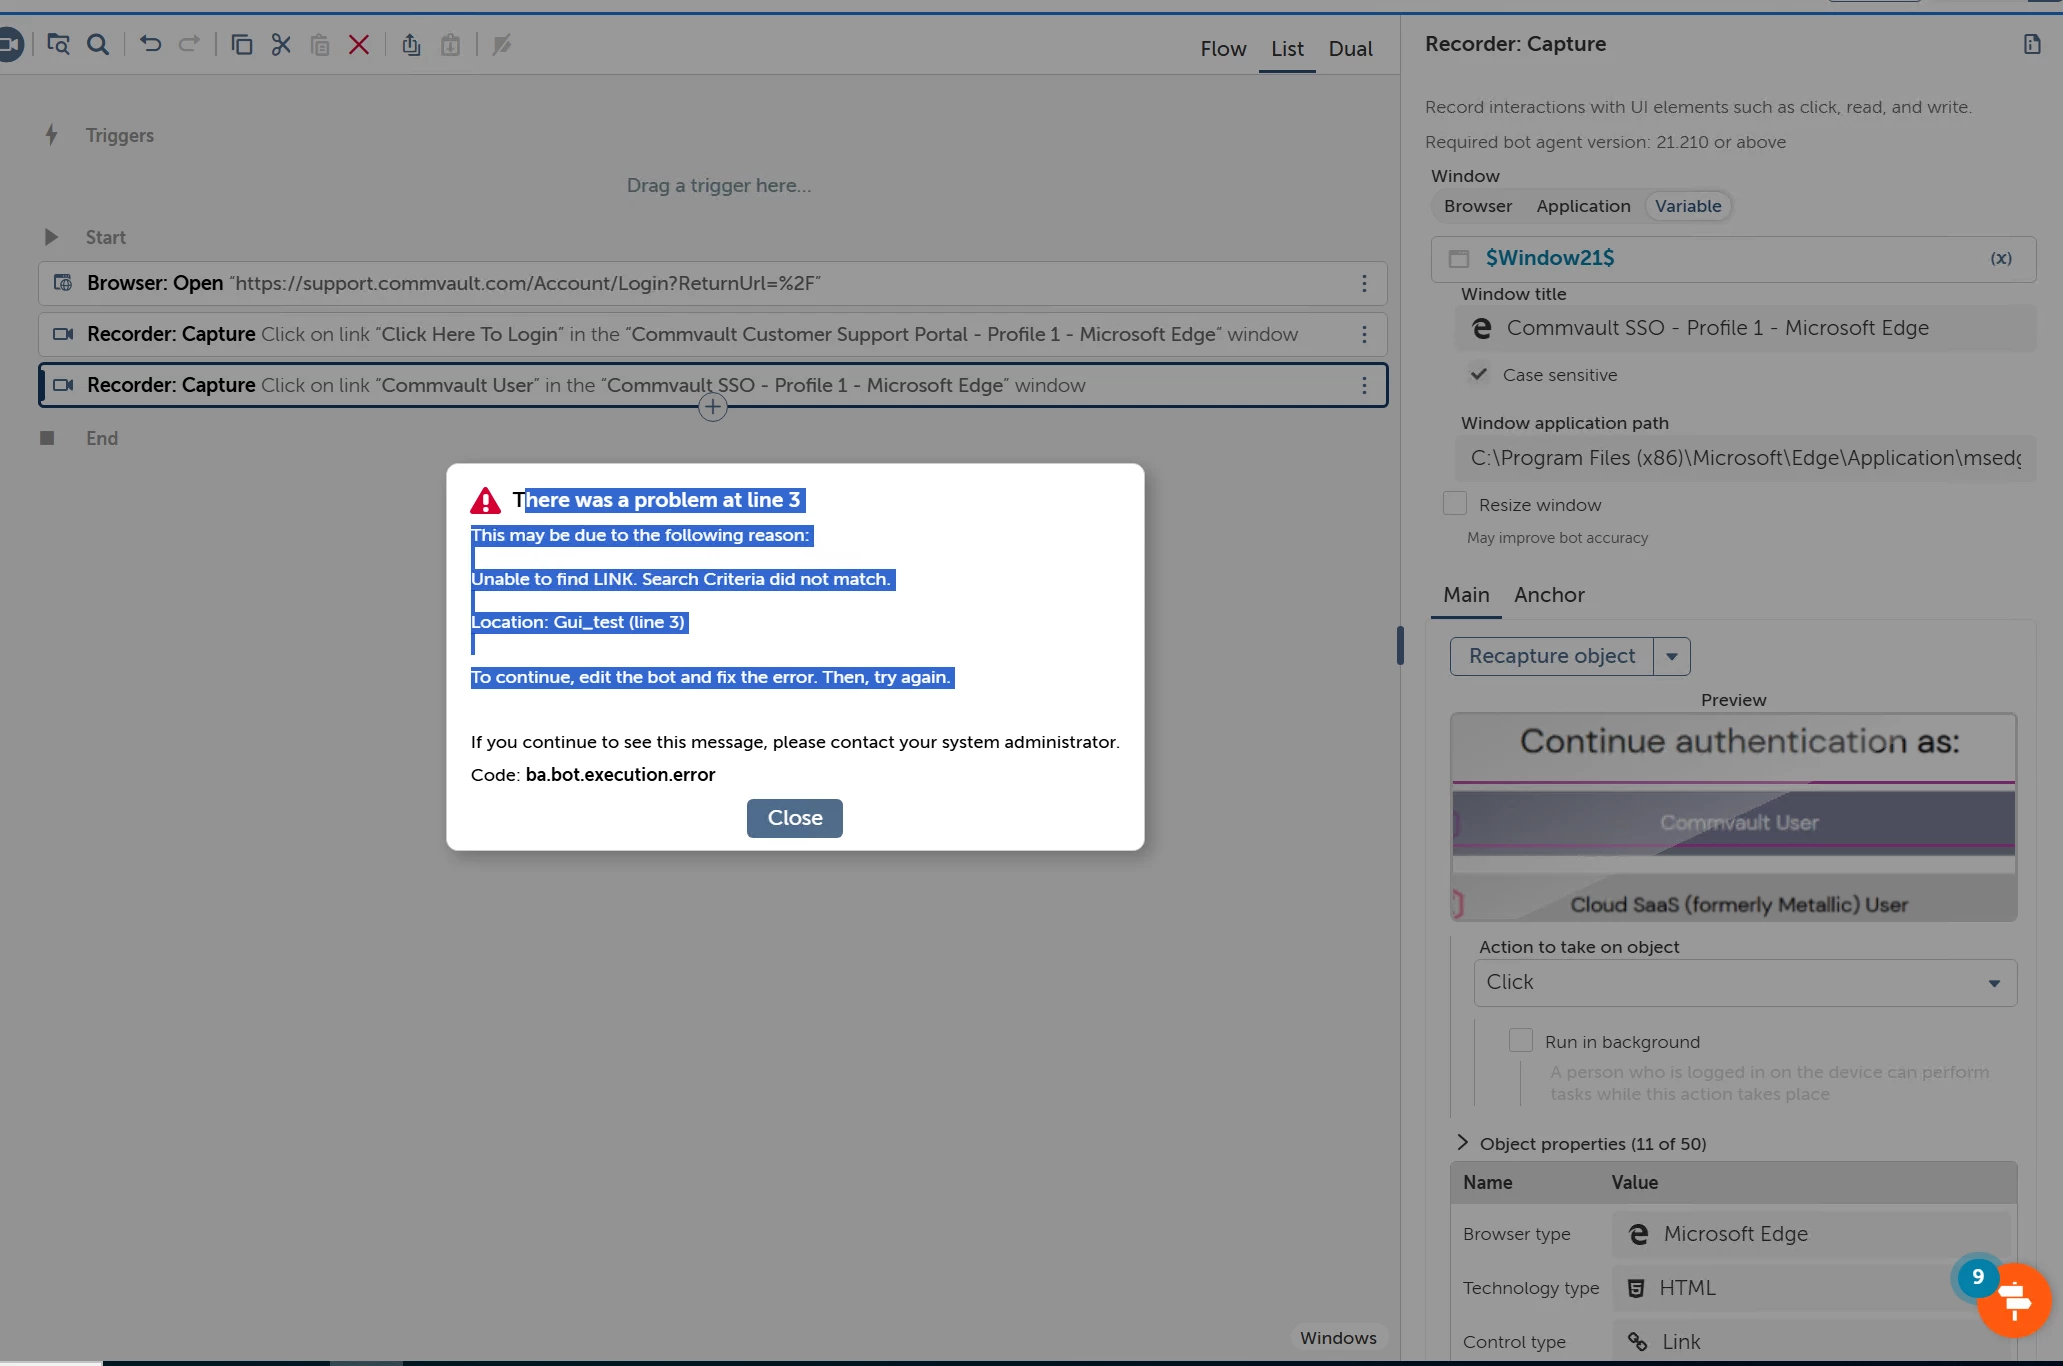The height and width of the screenshot is (1366, 2063).
Task: Switch to Dual view
Action: pos(1350,49)
